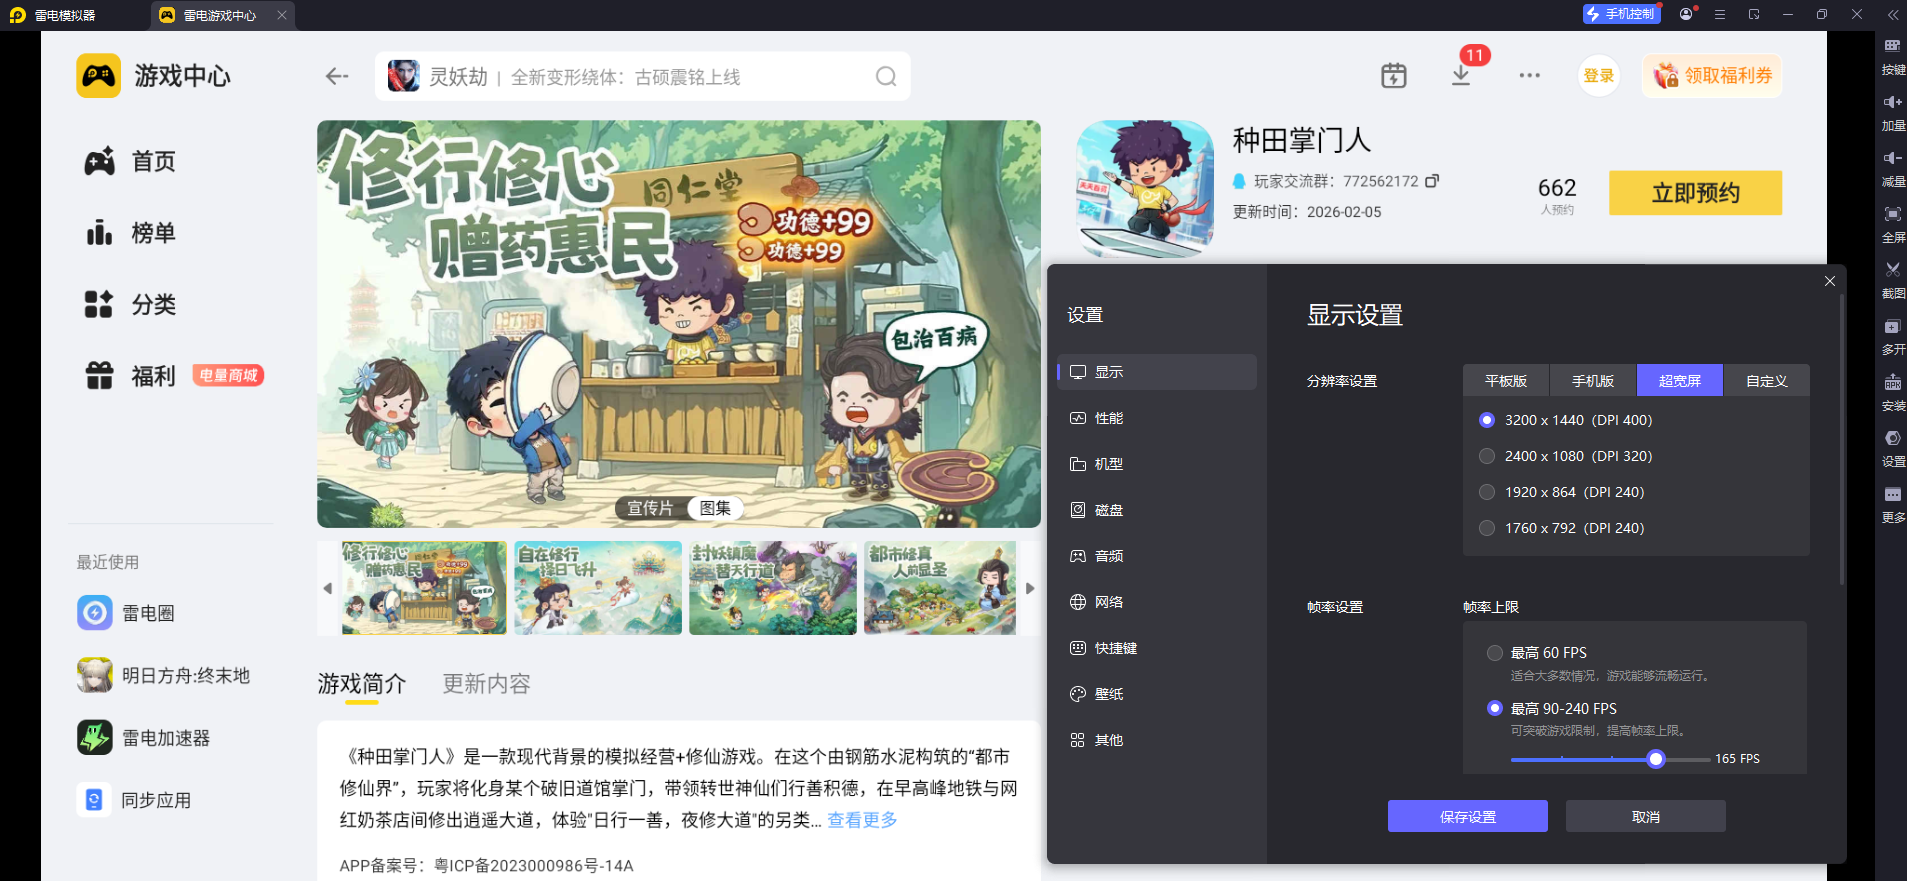Toggle 全屏 fullscreen mode
The image size is (1907, 881).
coord(1893,225)
